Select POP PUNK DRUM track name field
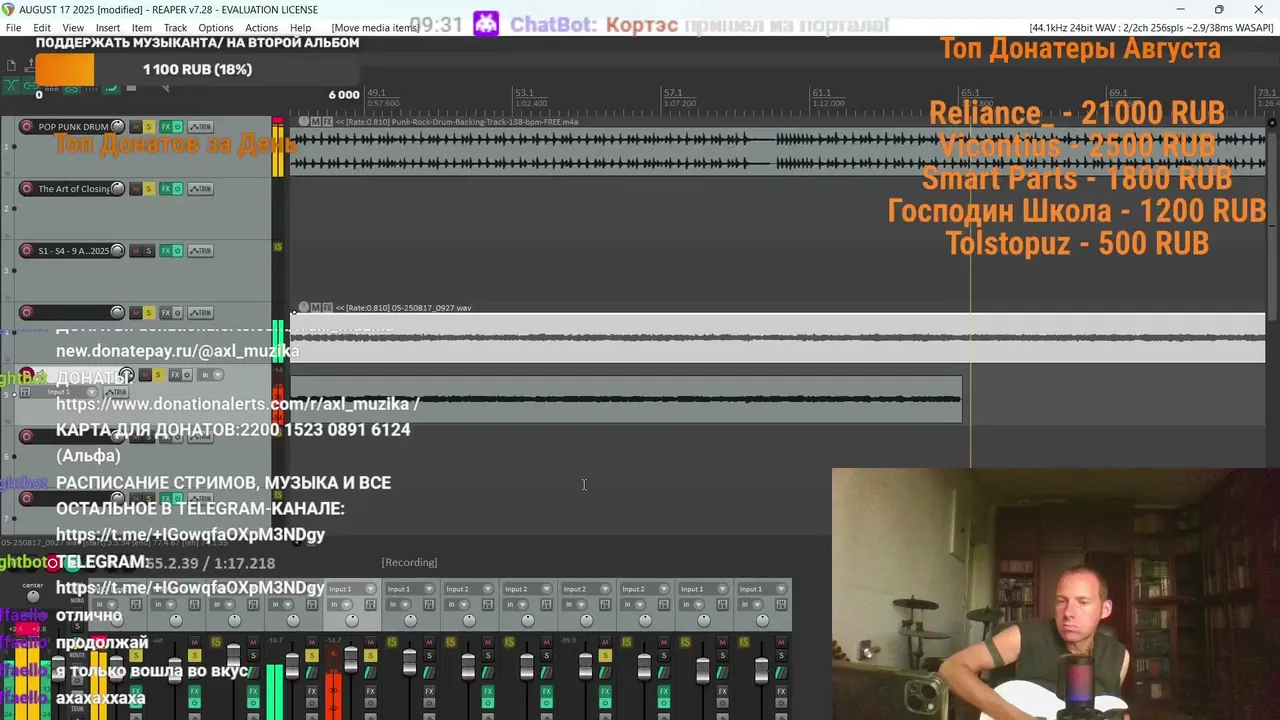 point(72,127)
